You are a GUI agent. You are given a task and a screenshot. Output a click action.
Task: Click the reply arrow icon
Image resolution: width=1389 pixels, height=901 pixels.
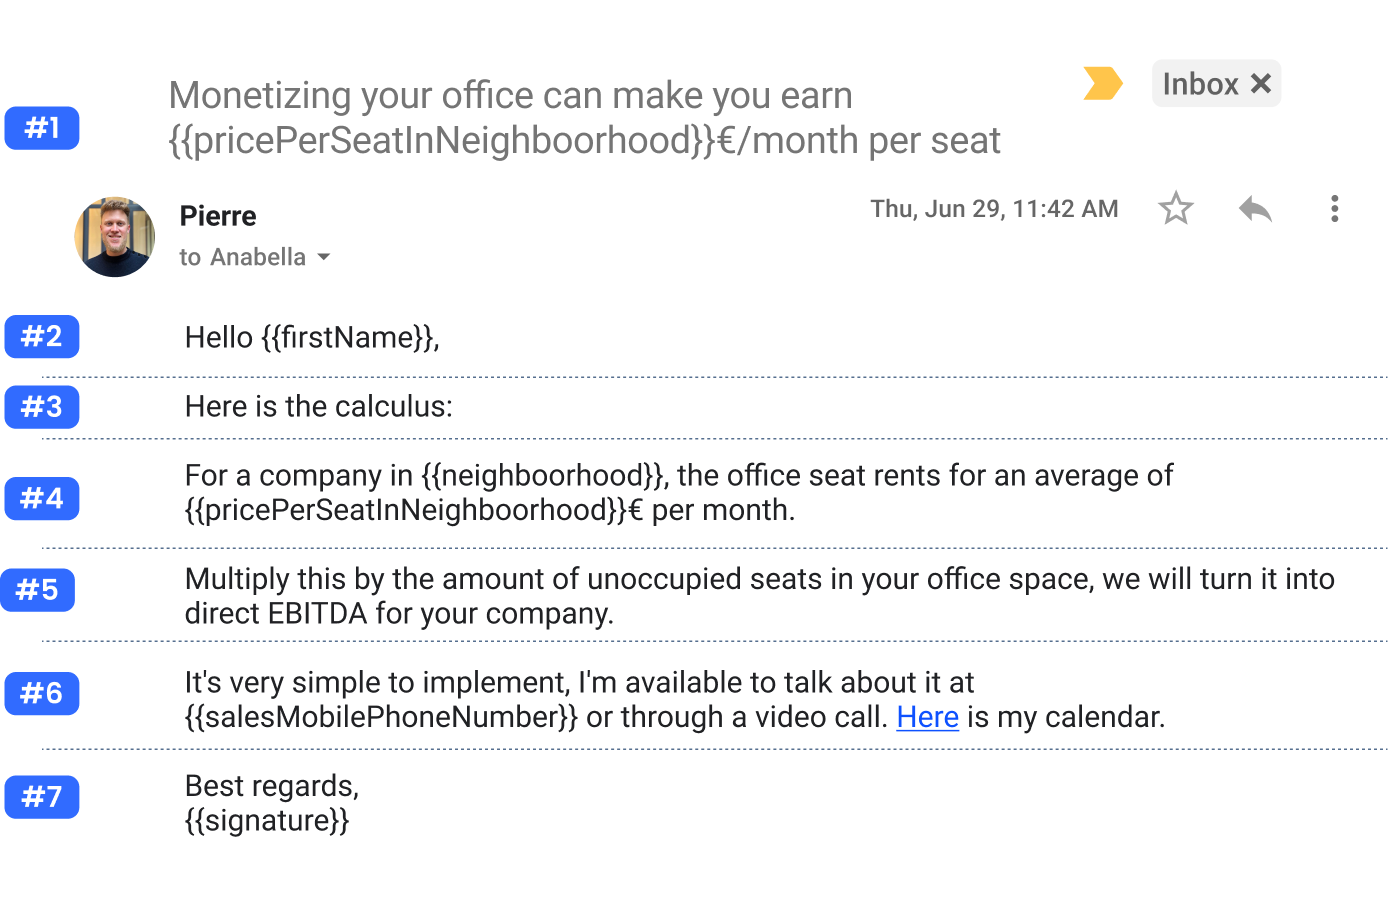click(x=1254, y=209)
